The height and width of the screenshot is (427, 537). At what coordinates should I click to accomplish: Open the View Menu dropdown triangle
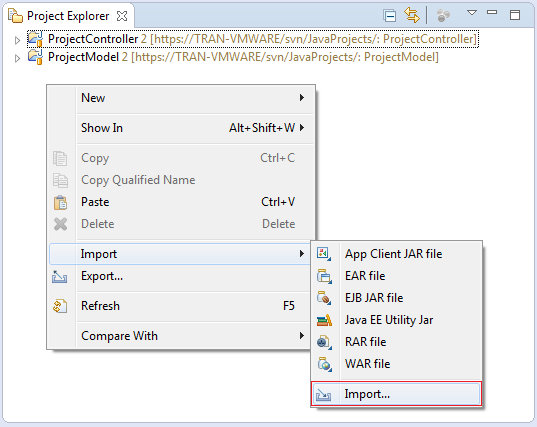472,13
